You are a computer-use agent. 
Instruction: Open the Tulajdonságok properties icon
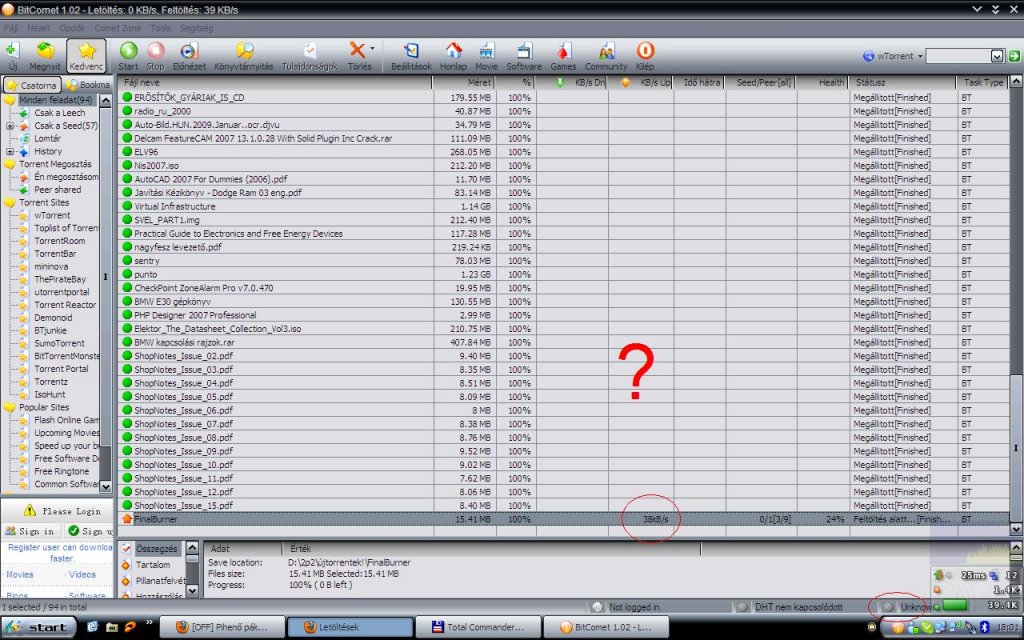point(310,50)
